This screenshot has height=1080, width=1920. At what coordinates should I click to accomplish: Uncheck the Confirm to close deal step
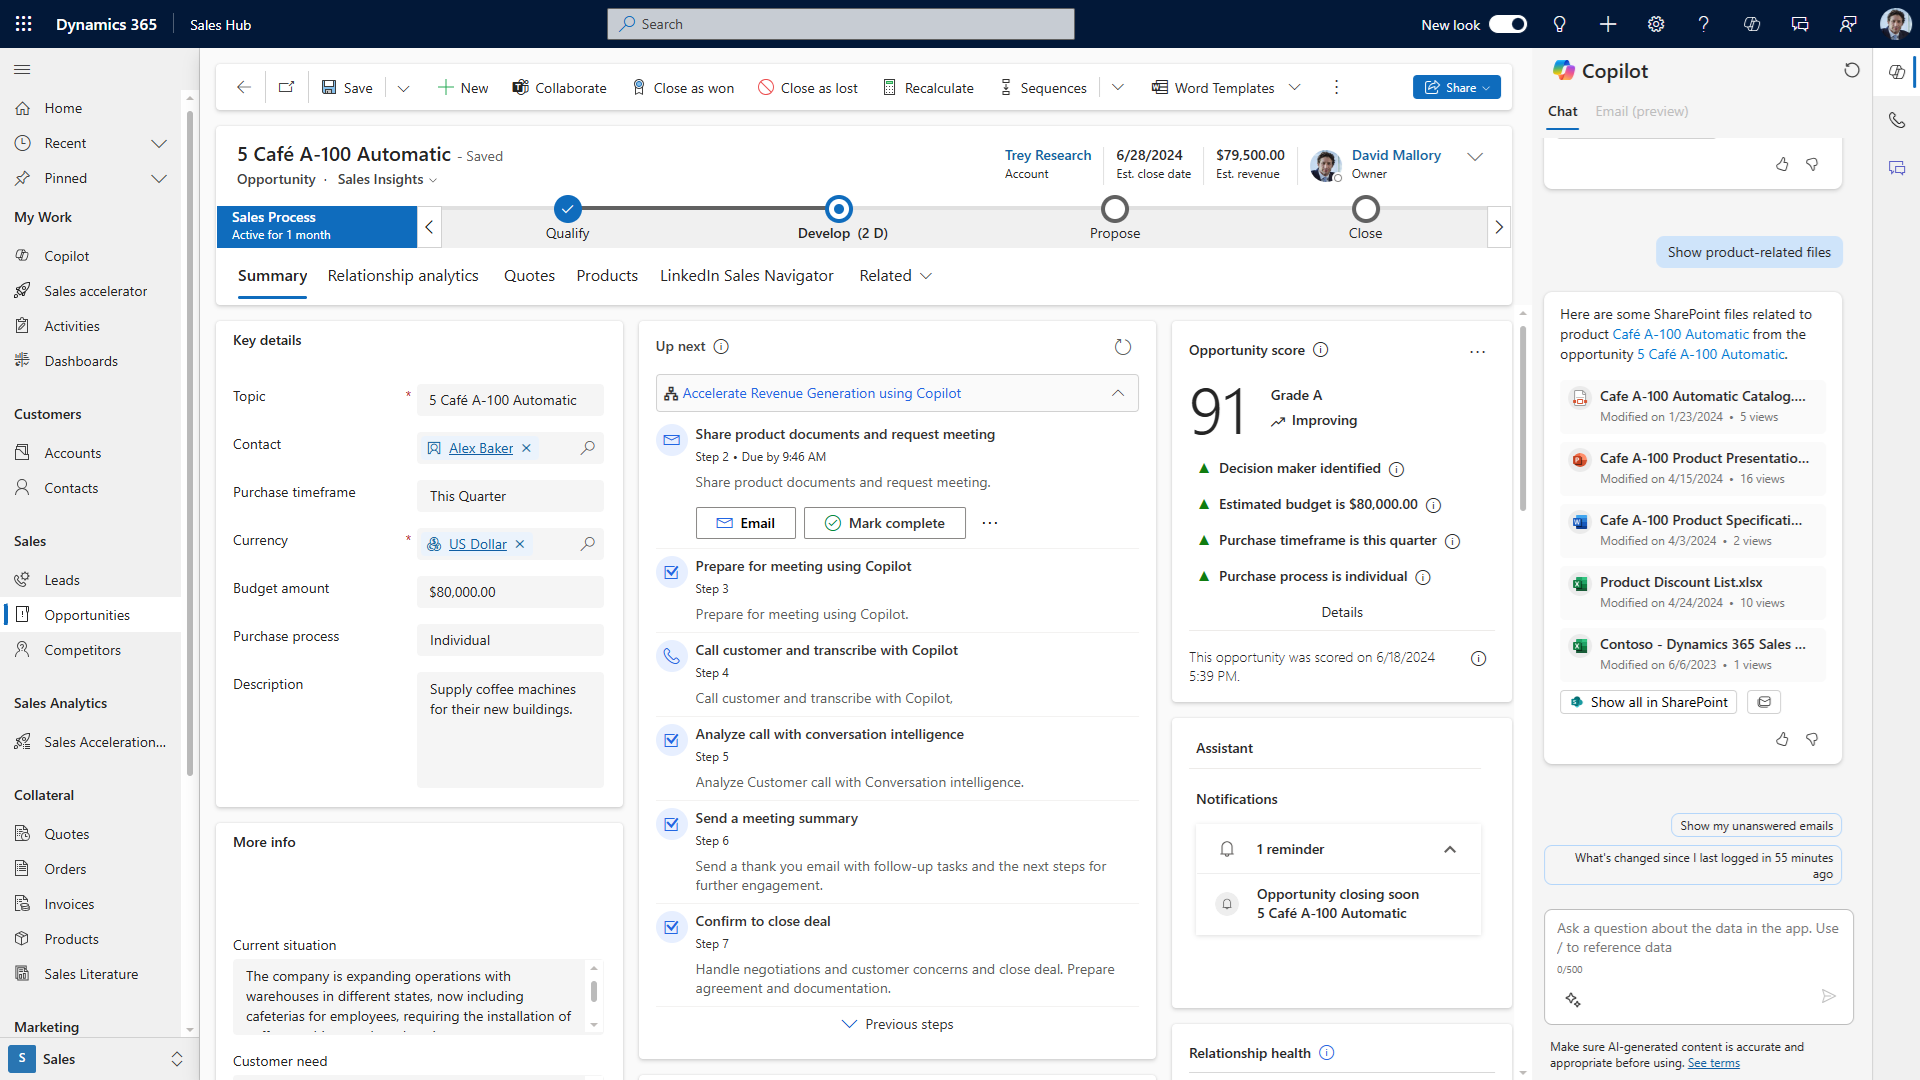click(x=670, y=927)
